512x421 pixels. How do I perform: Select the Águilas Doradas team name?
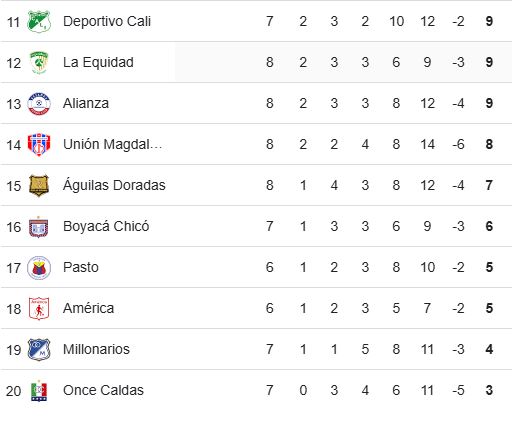click(x=114, y=185)
